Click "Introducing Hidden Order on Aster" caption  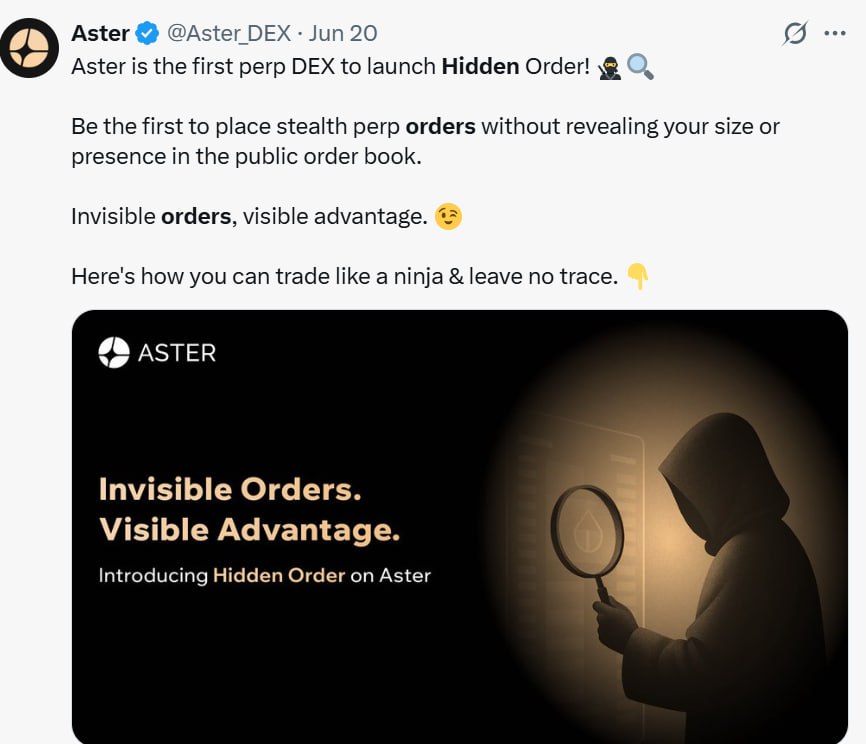point(264,575)
